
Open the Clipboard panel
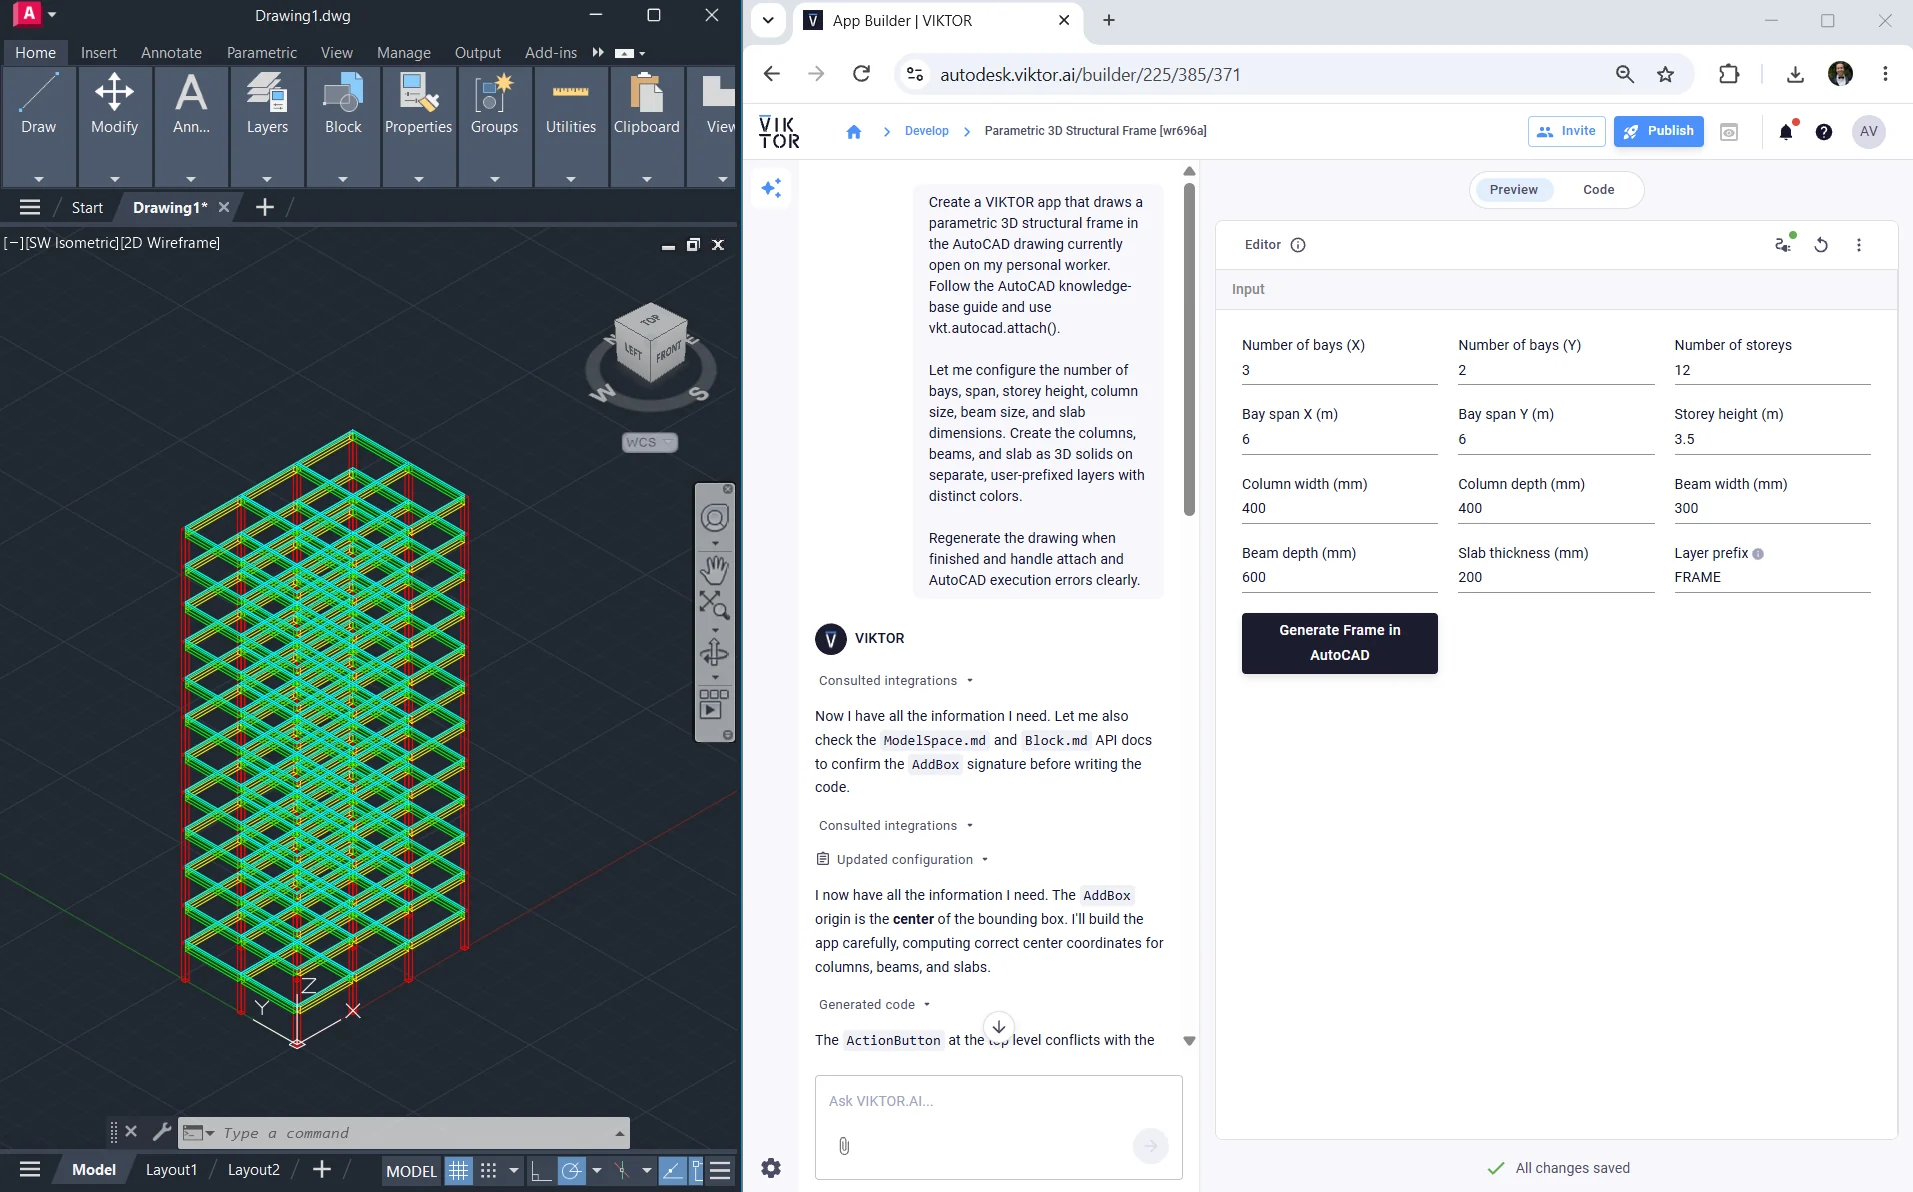point(647,126)
